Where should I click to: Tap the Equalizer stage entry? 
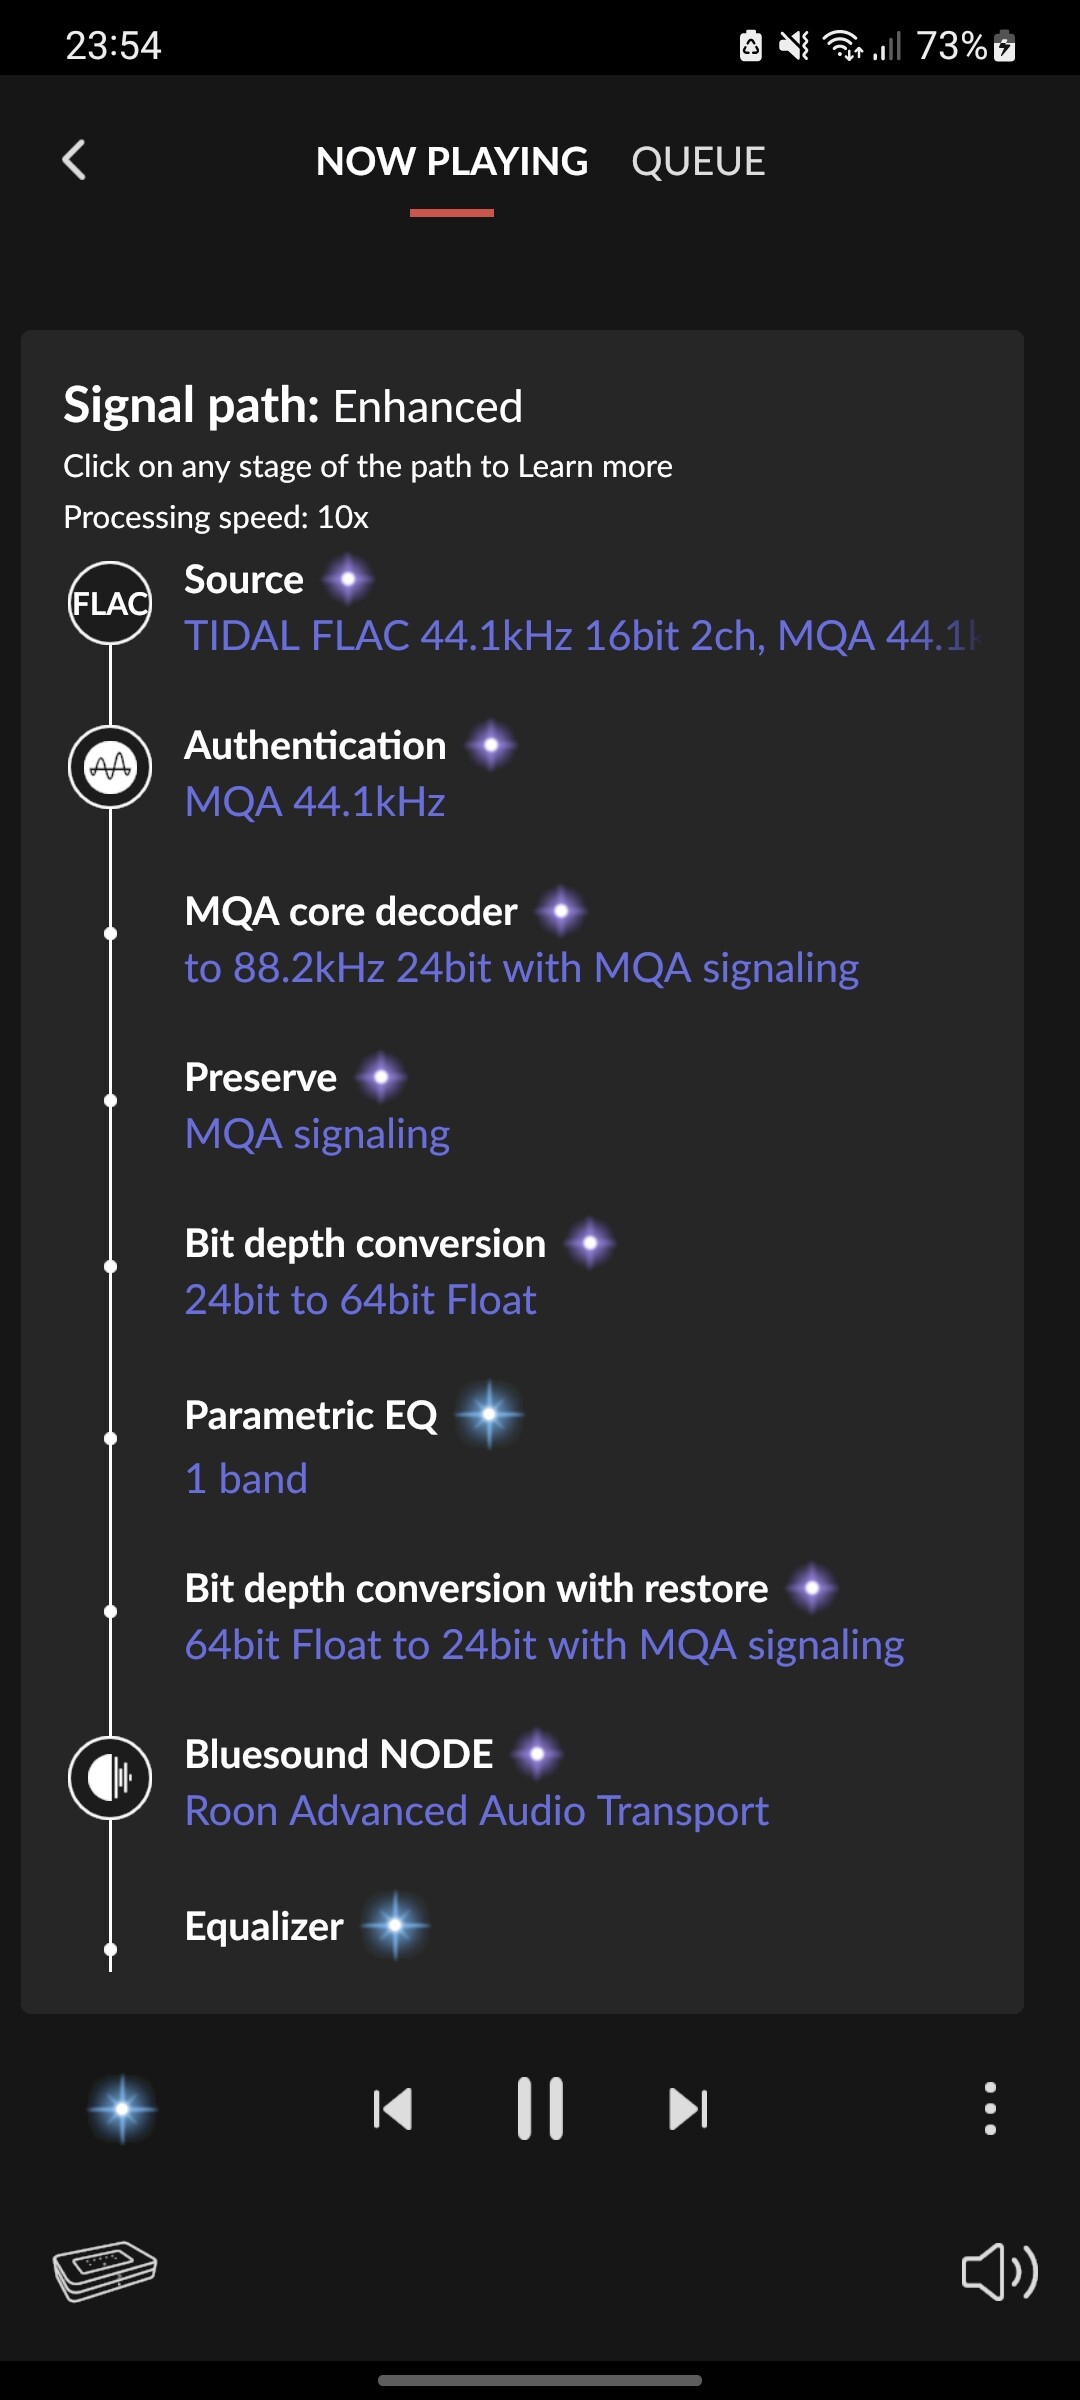tap(264, 1926)
